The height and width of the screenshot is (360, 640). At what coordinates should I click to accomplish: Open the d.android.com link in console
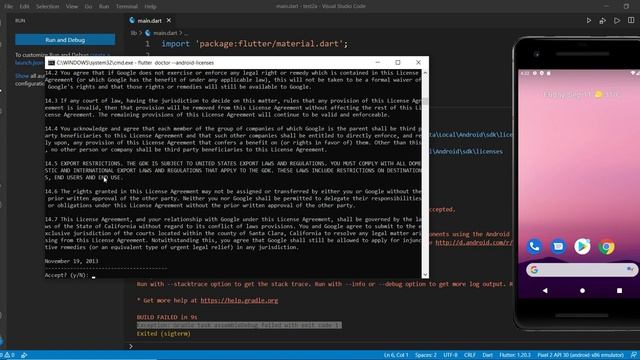tap(473, 242)
